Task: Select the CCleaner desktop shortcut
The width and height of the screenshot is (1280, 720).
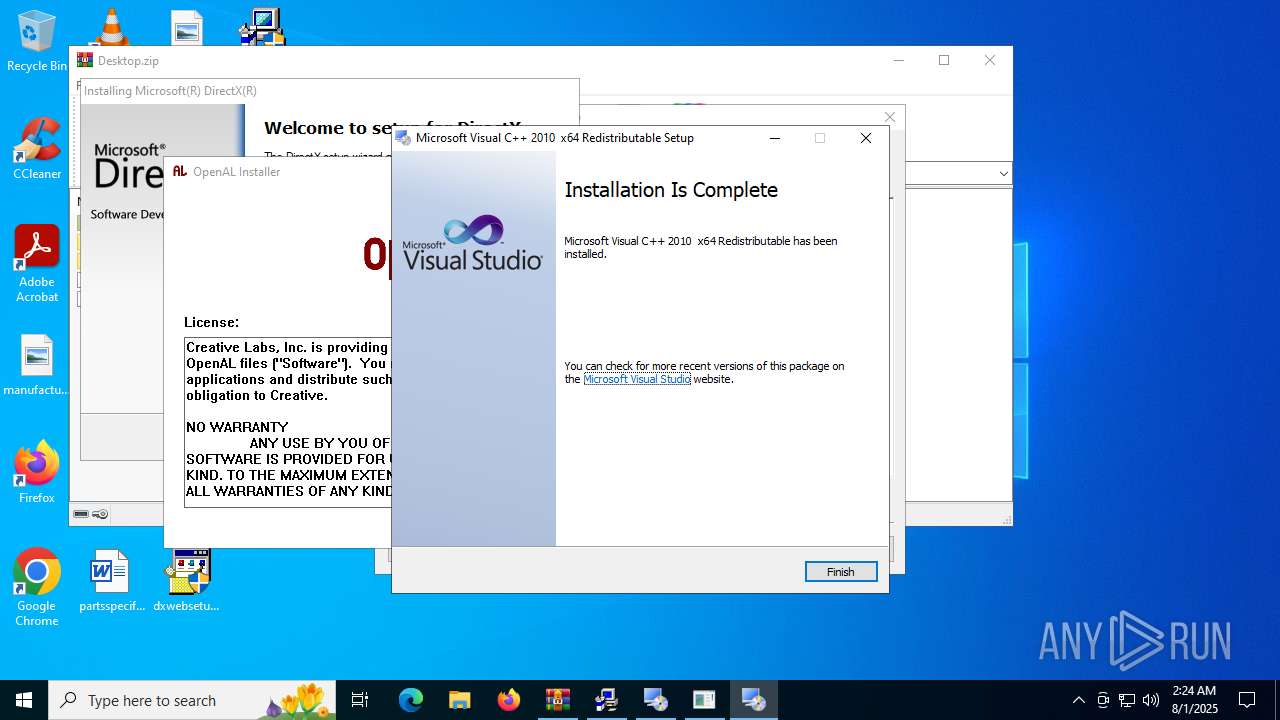Action: coord(37,149)
